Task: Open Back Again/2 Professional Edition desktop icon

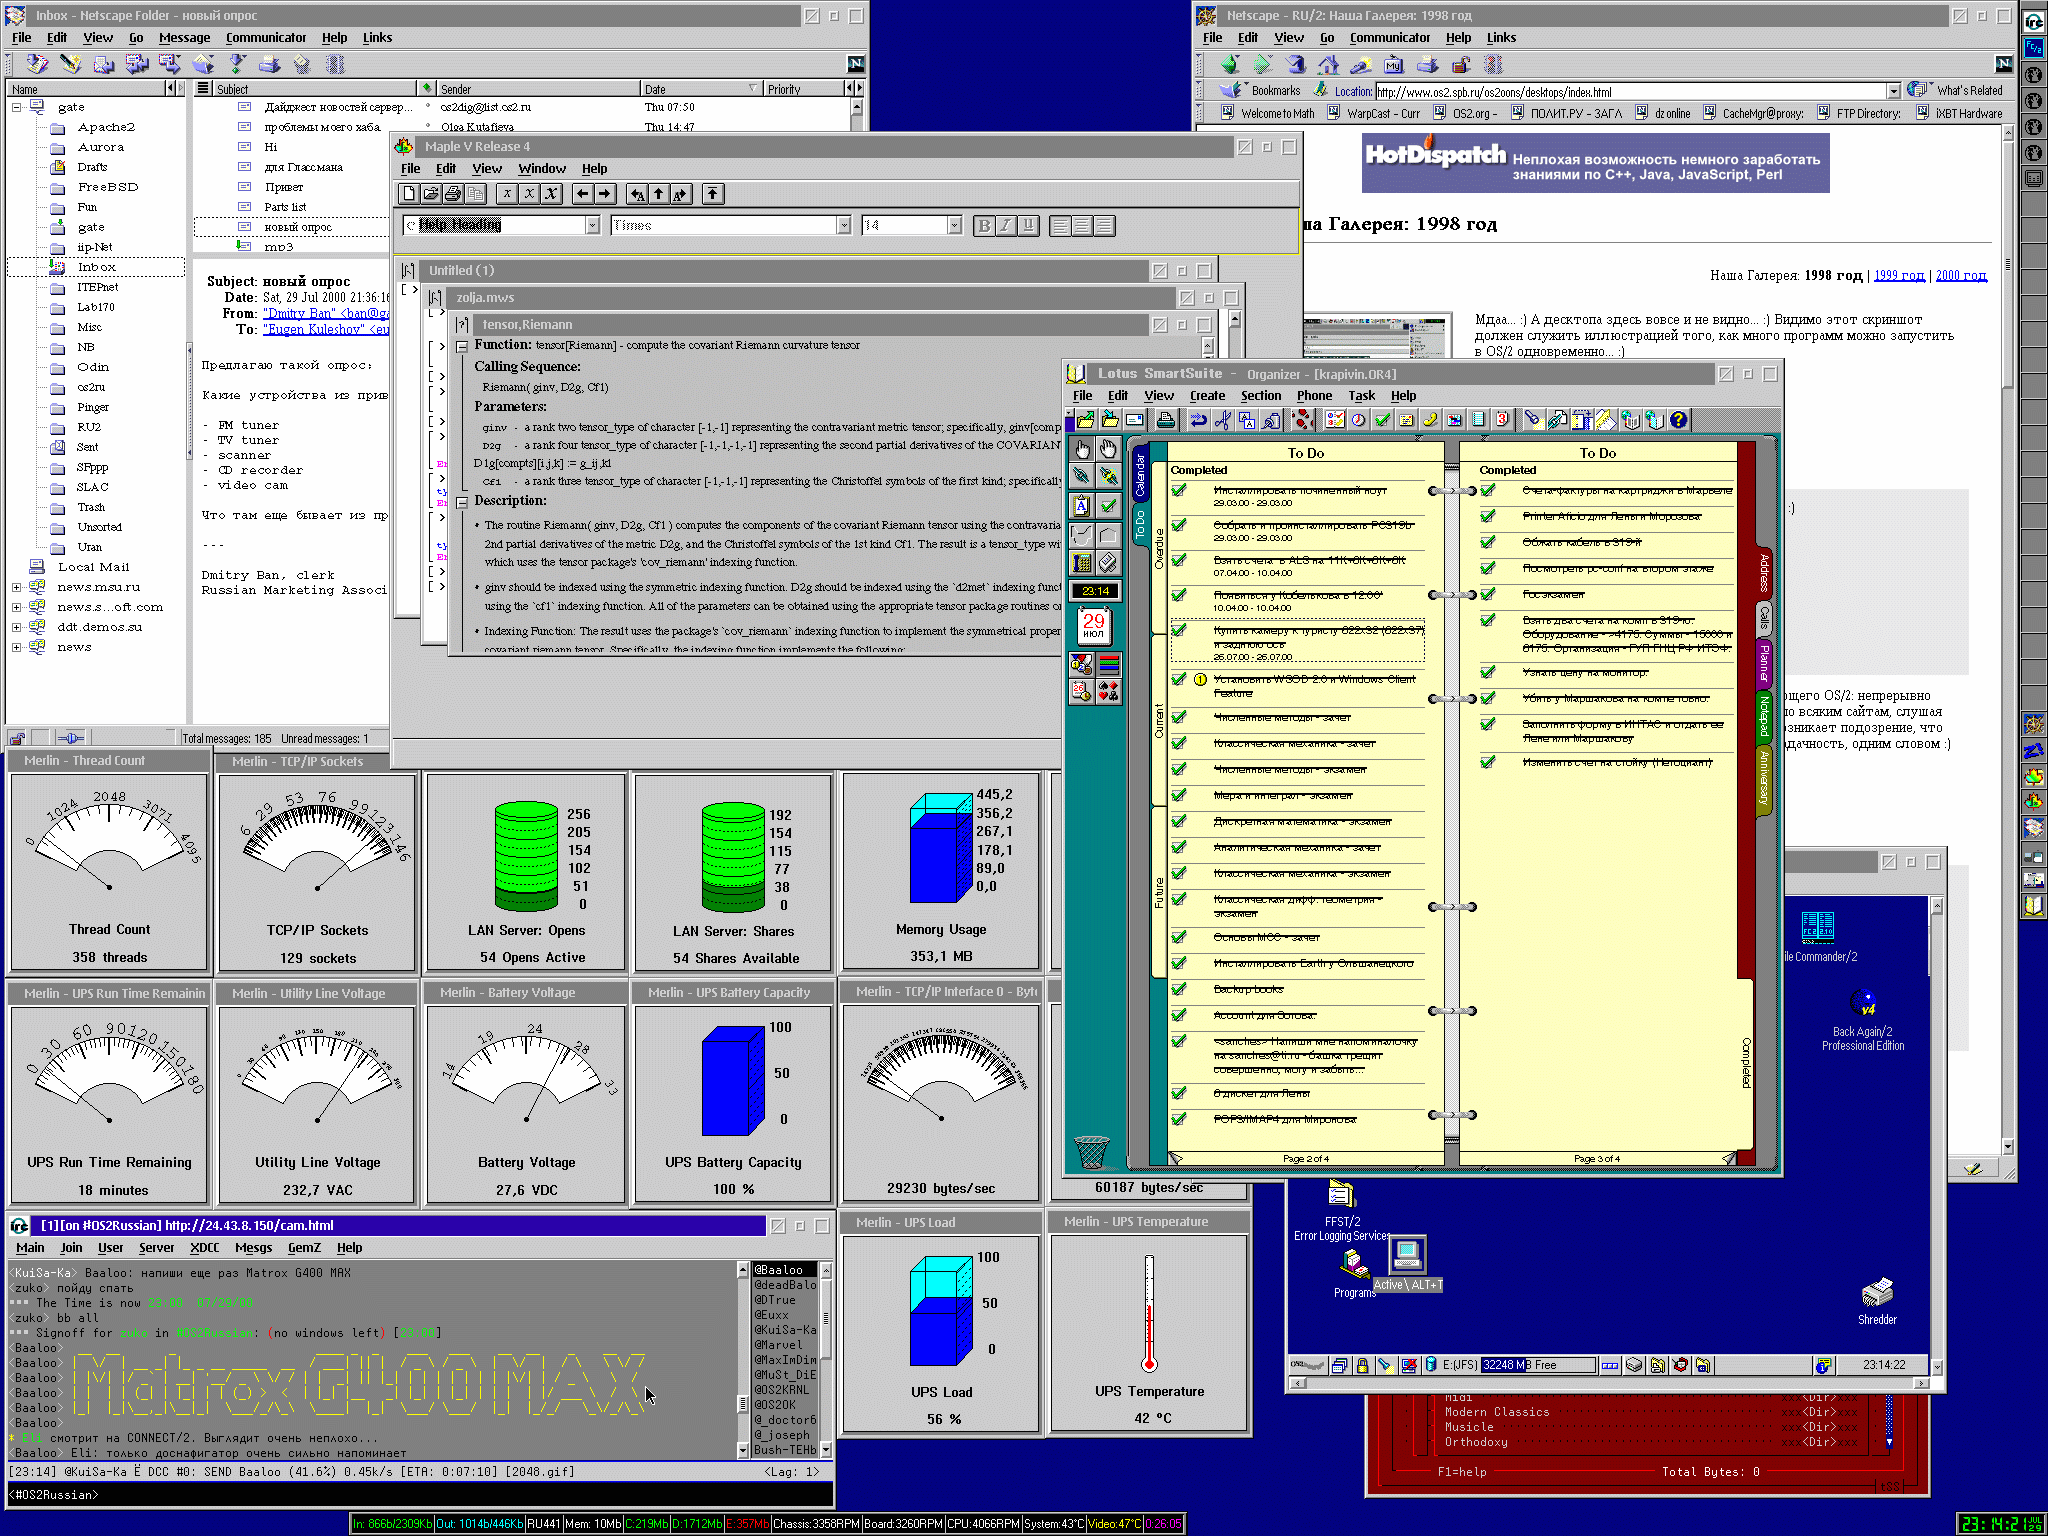Action: click(x=1863, y=1019)
